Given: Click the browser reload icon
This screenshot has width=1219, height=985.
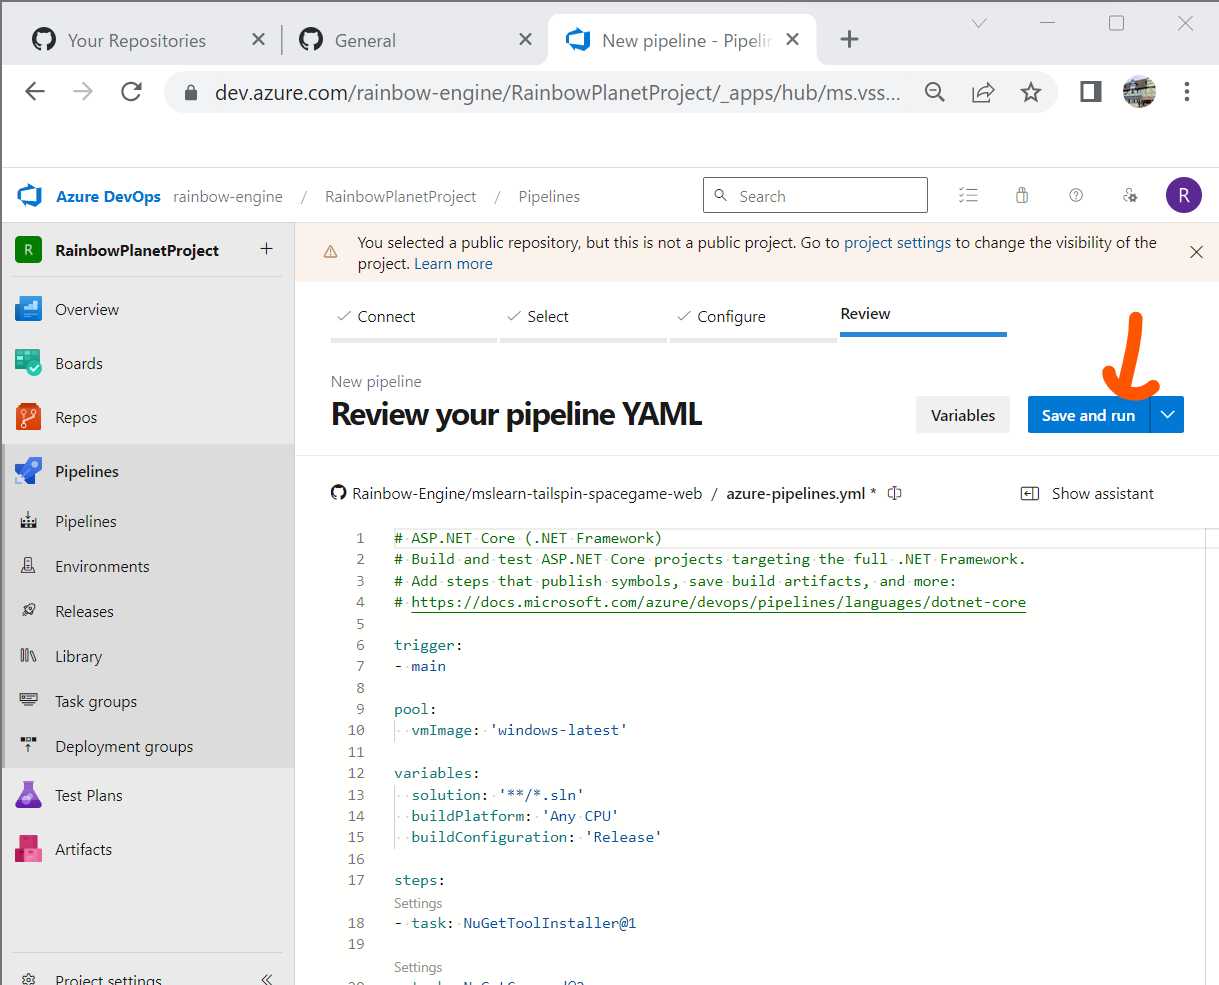Looking at the screenshot, I should [131, 92].
